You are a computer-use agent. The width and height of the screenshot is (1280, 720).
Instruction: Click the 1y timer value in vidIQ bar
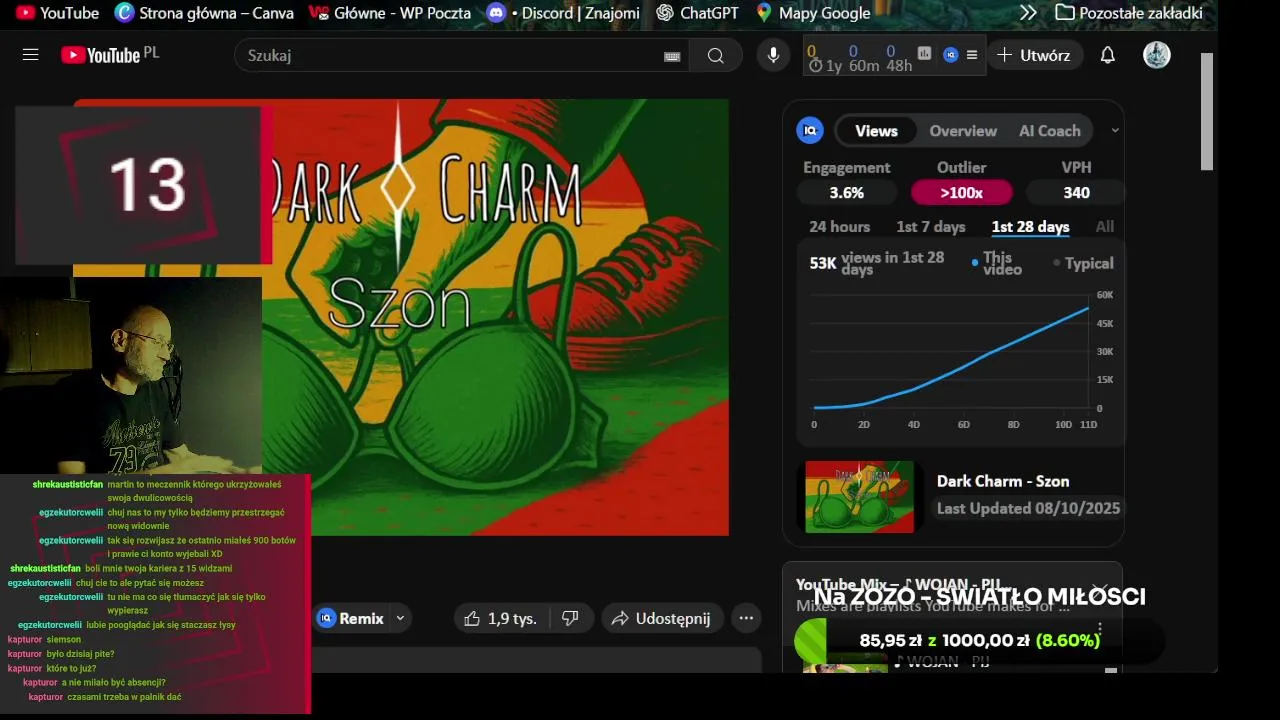(x=826, y=65)
